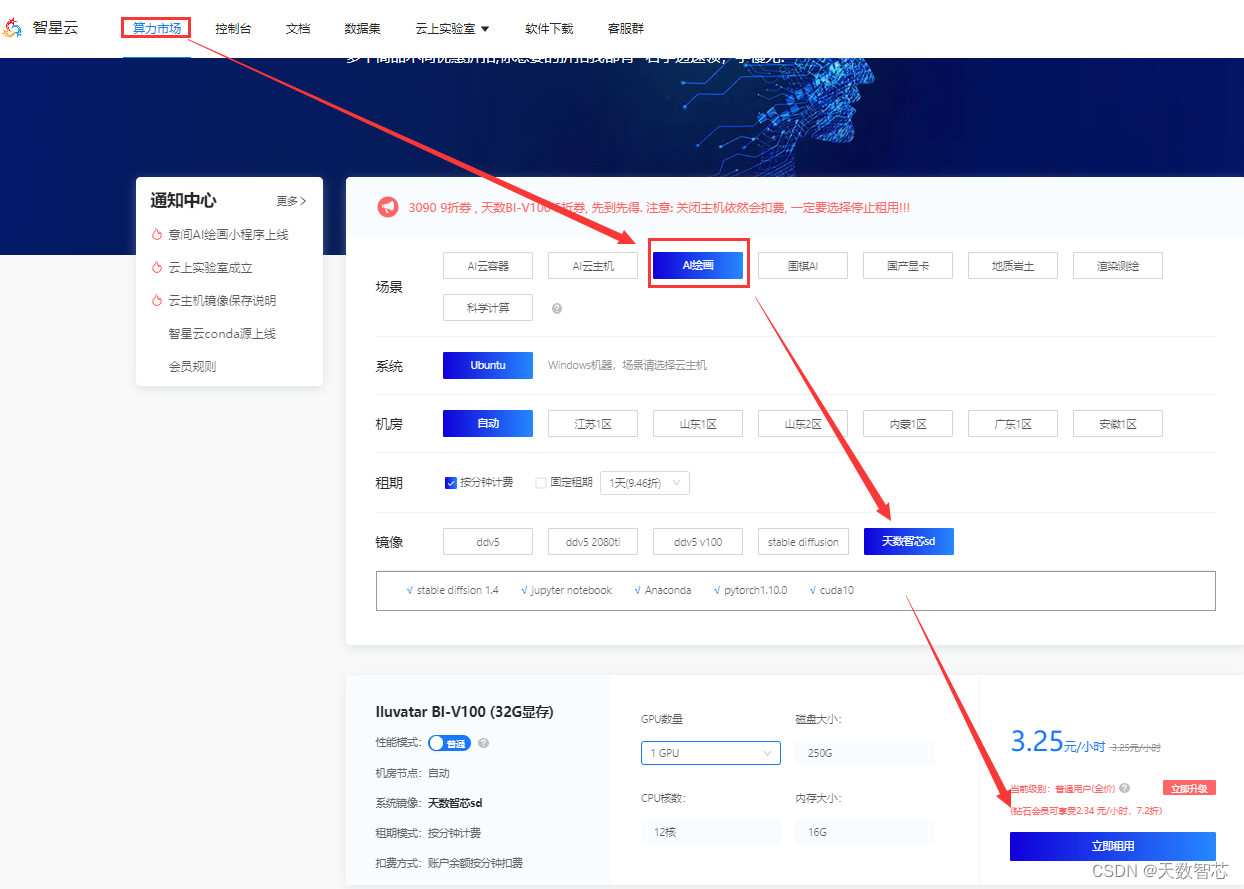The height and width of the screenshot is (889, 1244).
Task: Select Ubuntu system option
Action: tap(488, 366)
